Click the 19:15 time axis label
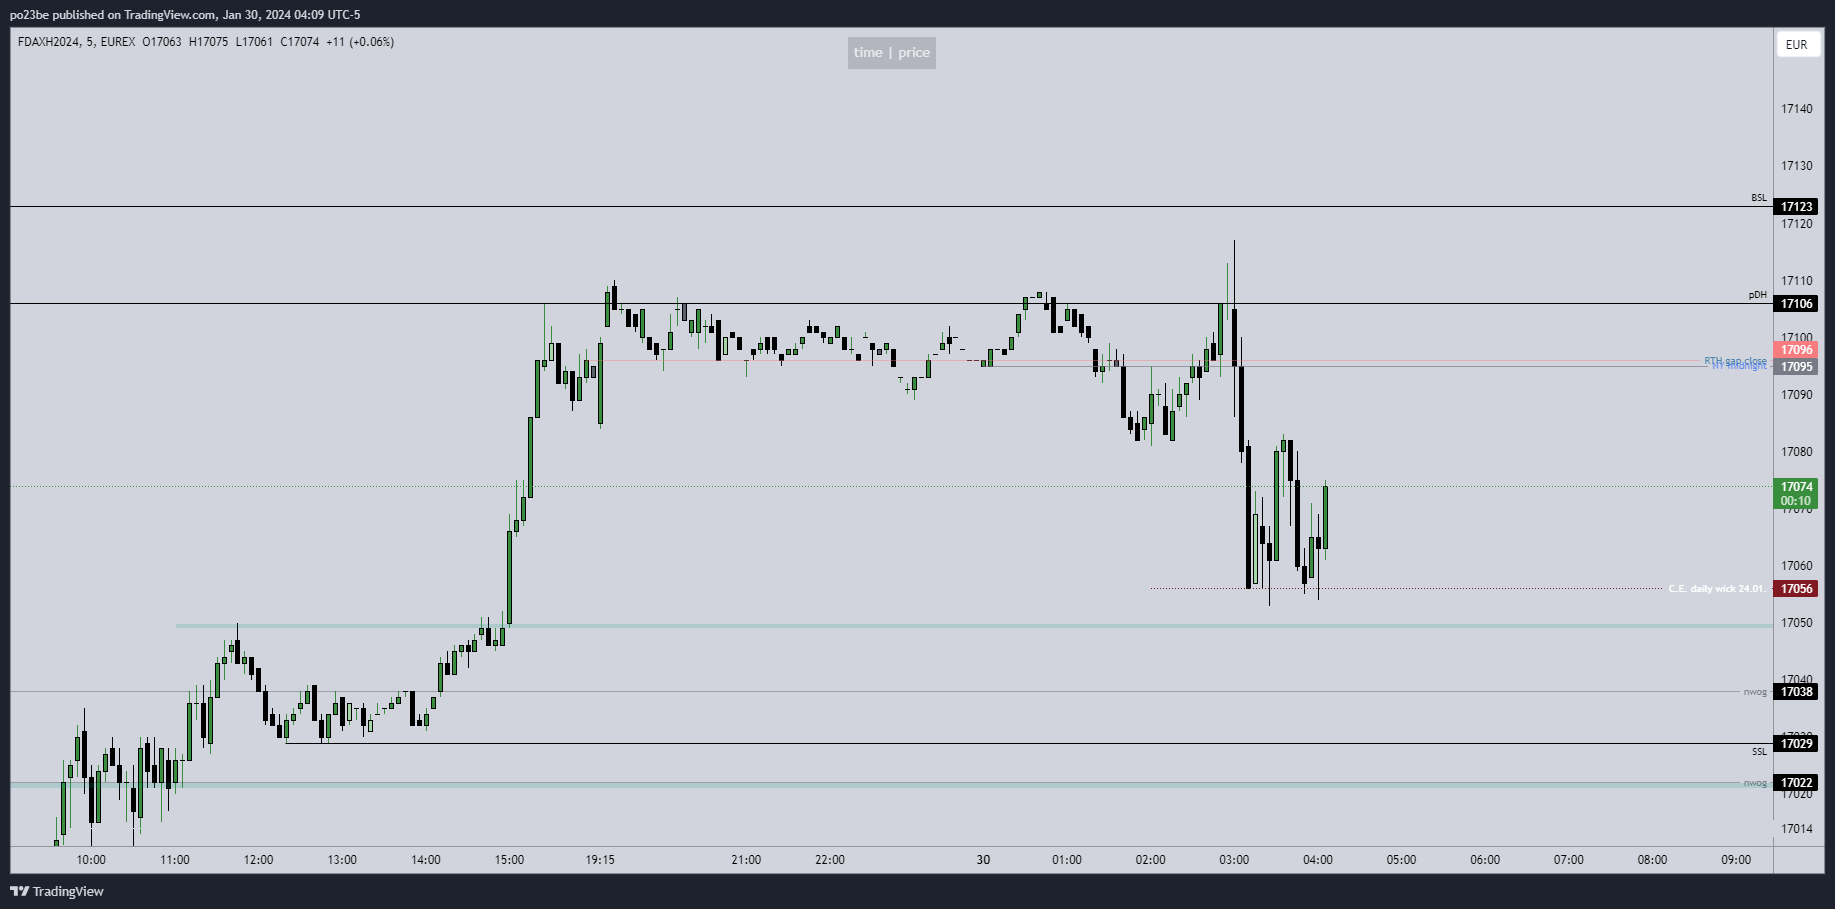 600,860
